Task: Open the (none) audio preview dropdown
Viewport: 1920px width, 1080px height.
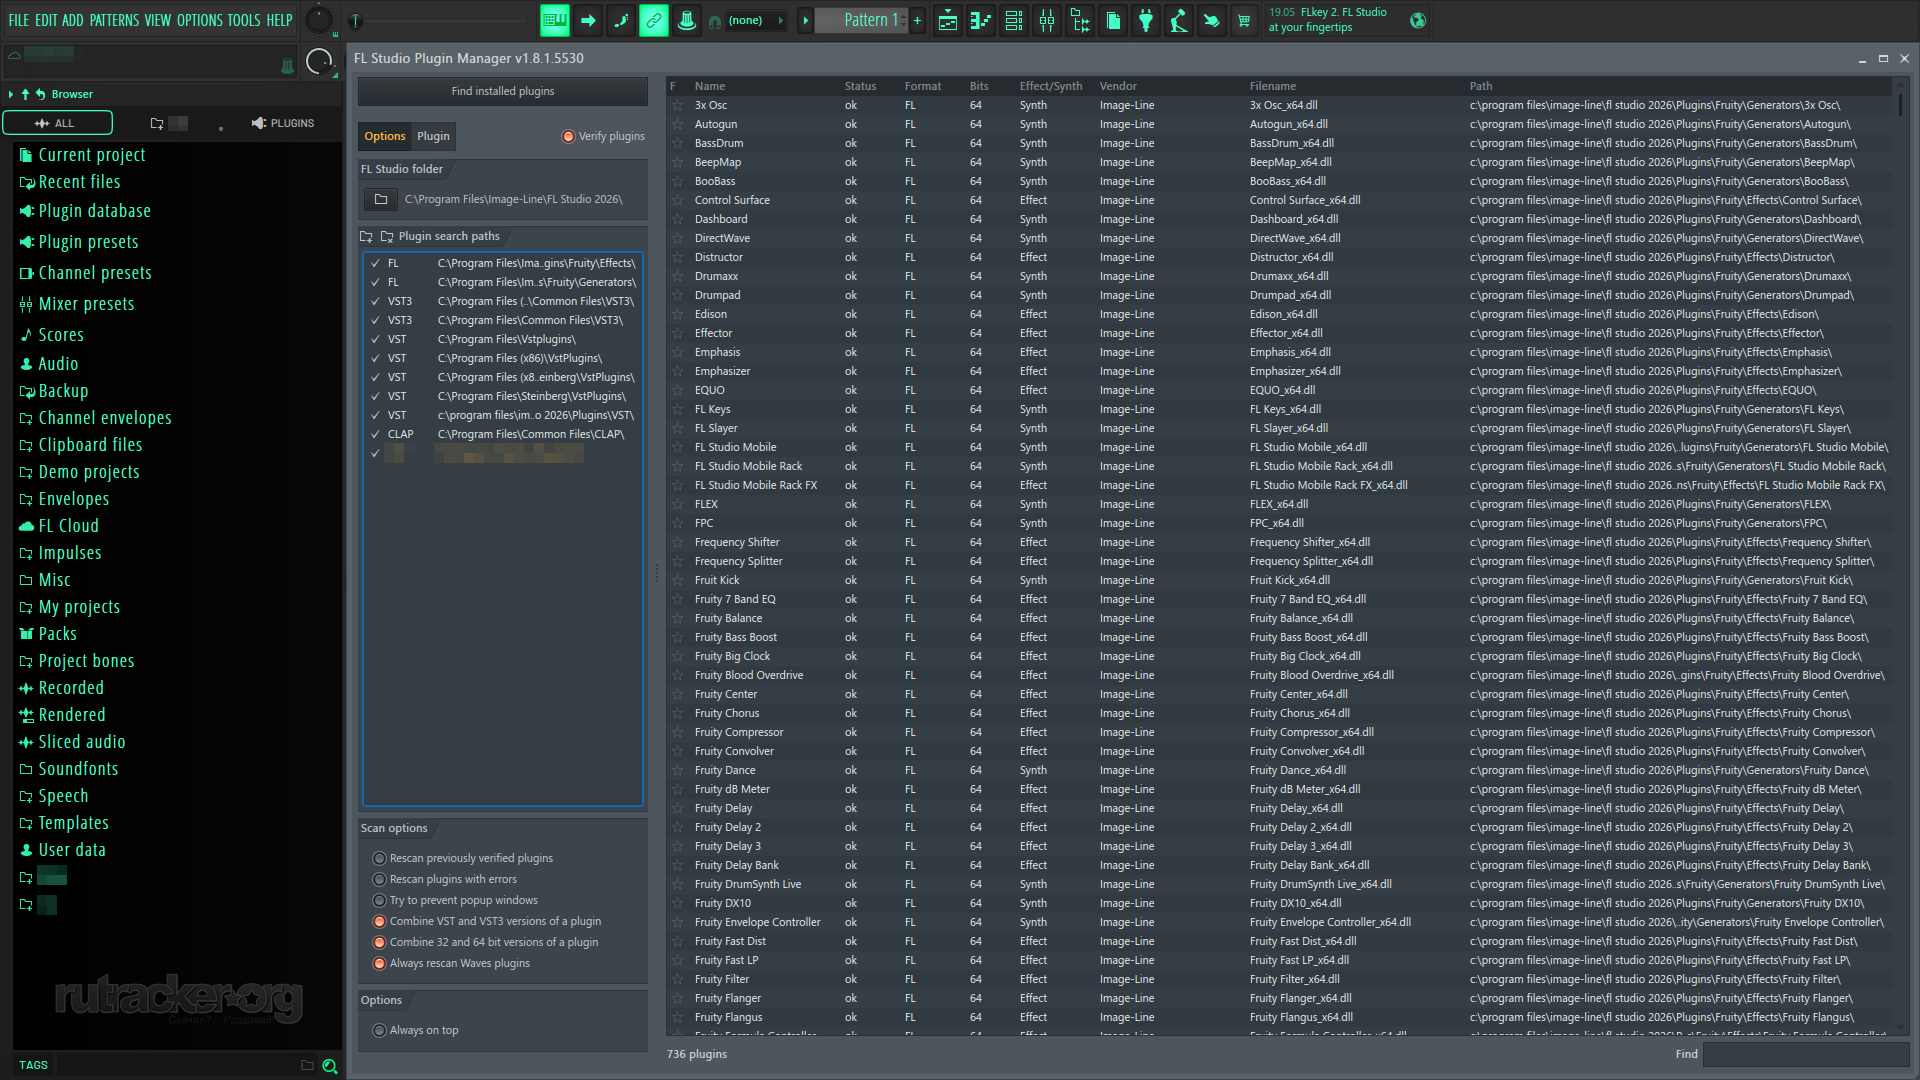Action: (x=757, y=20)
